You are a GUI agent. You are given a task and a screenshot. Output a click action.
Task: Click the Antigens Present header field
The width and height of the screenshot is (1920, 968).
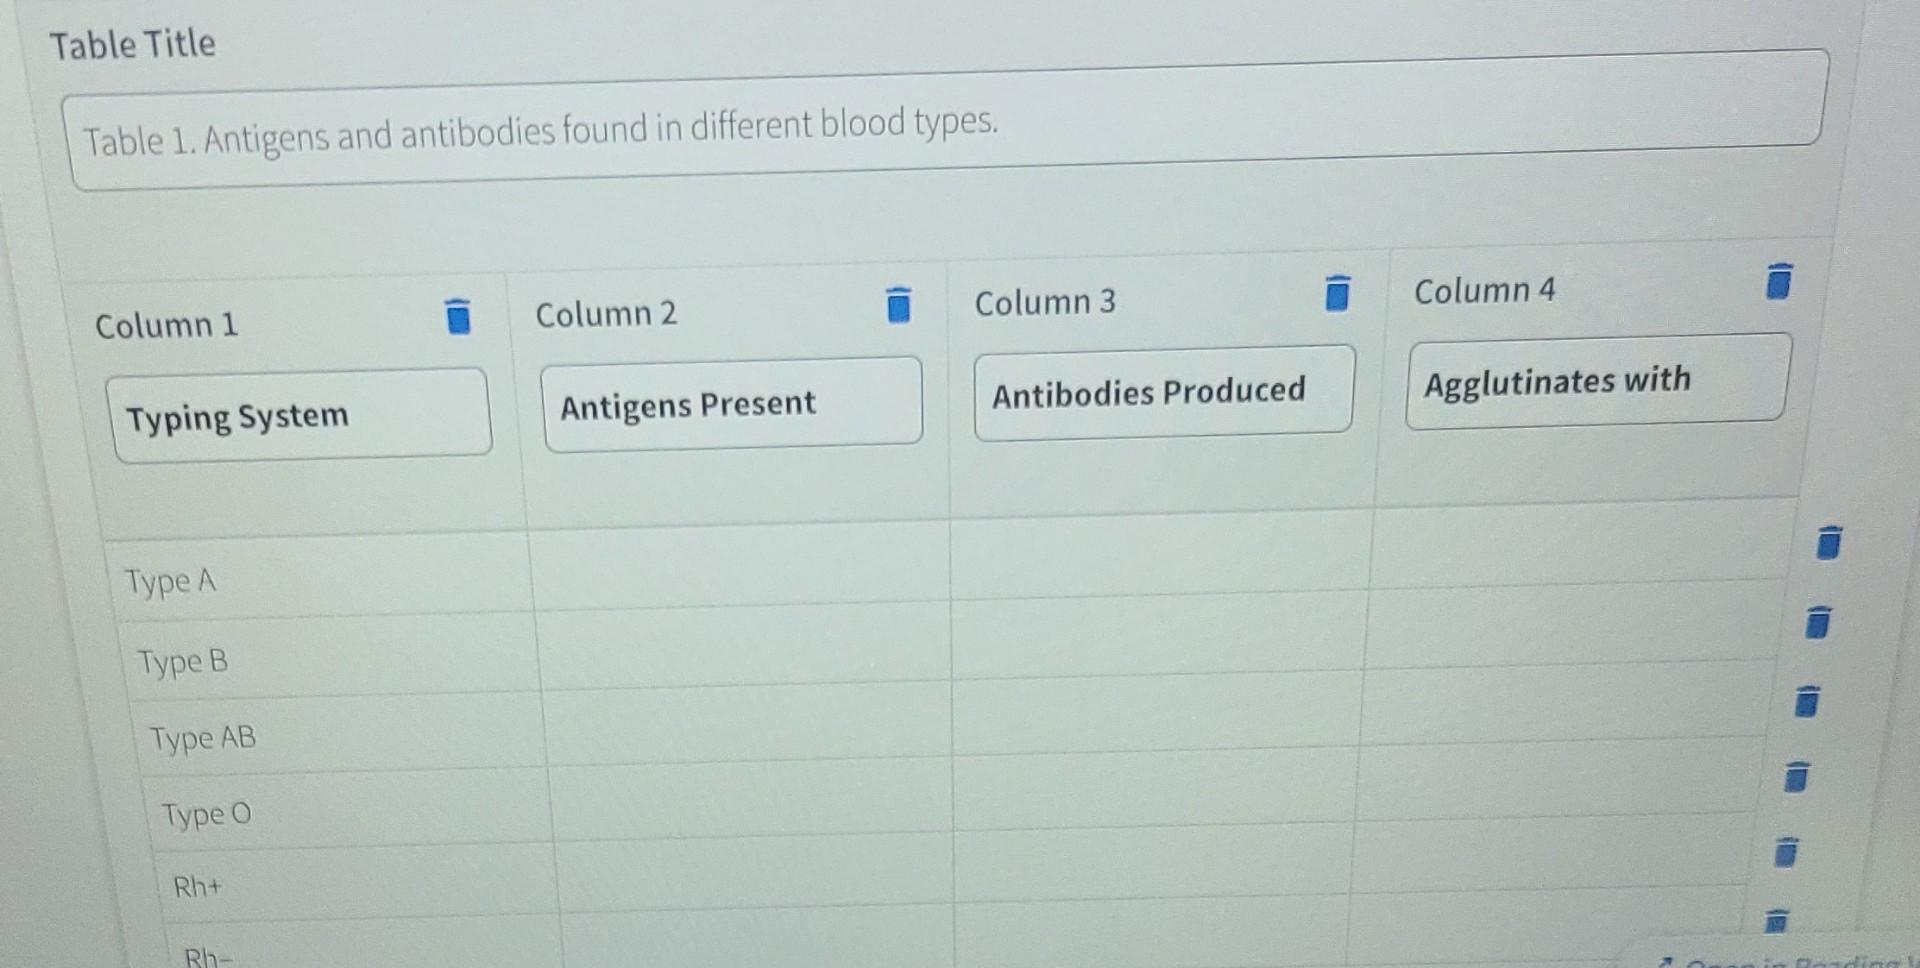click(x=731, y=403)
